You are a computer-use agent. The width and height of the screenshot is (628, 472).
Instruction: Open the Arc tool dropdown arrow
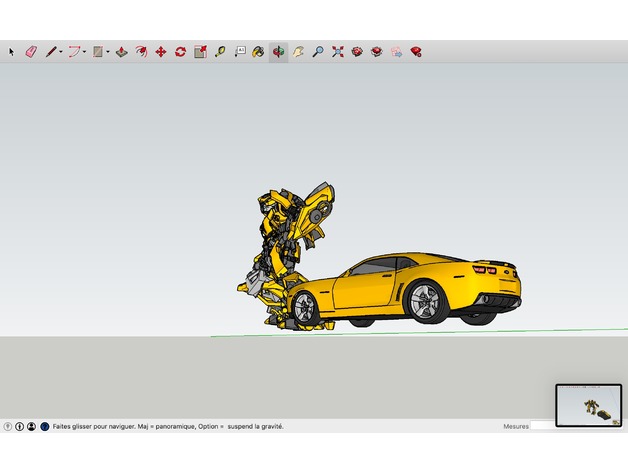(x=85, y=52)
